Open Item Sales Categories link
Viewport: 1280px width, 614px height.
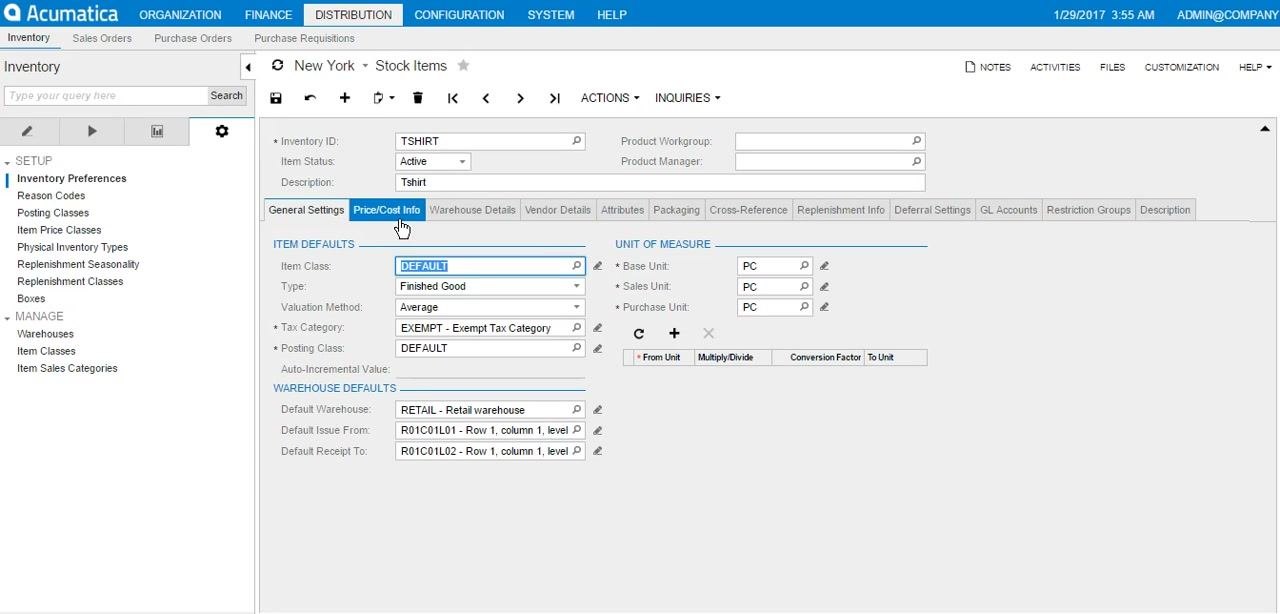pyautogui.click(x=67, y=368)
